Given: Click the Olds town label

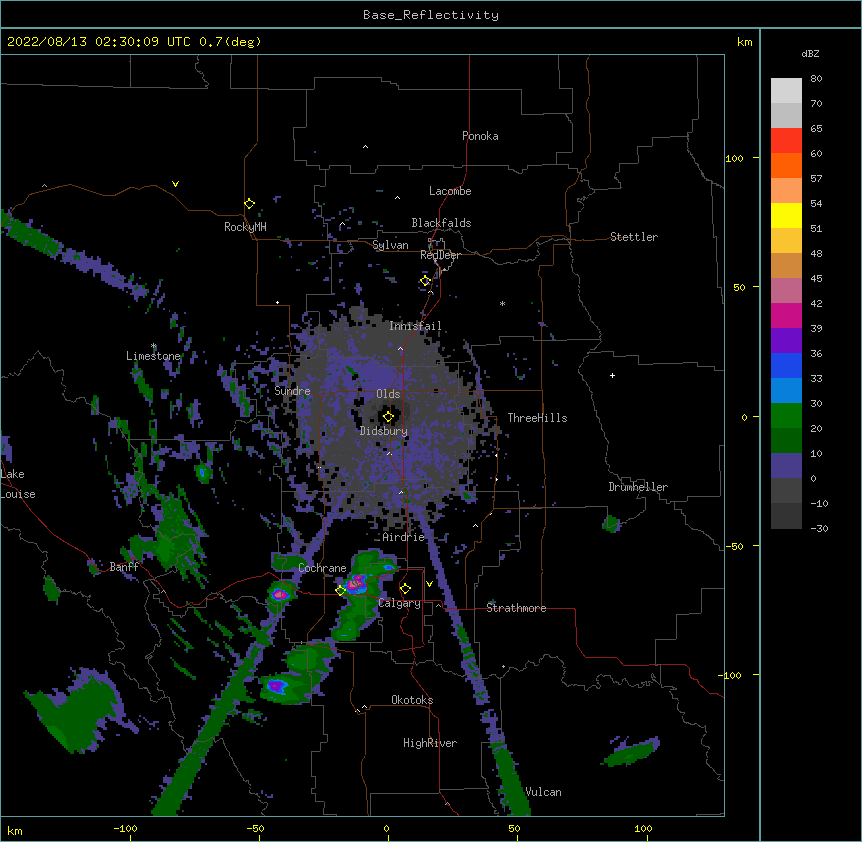Looking at the screenshot, I should coord(388,394).
